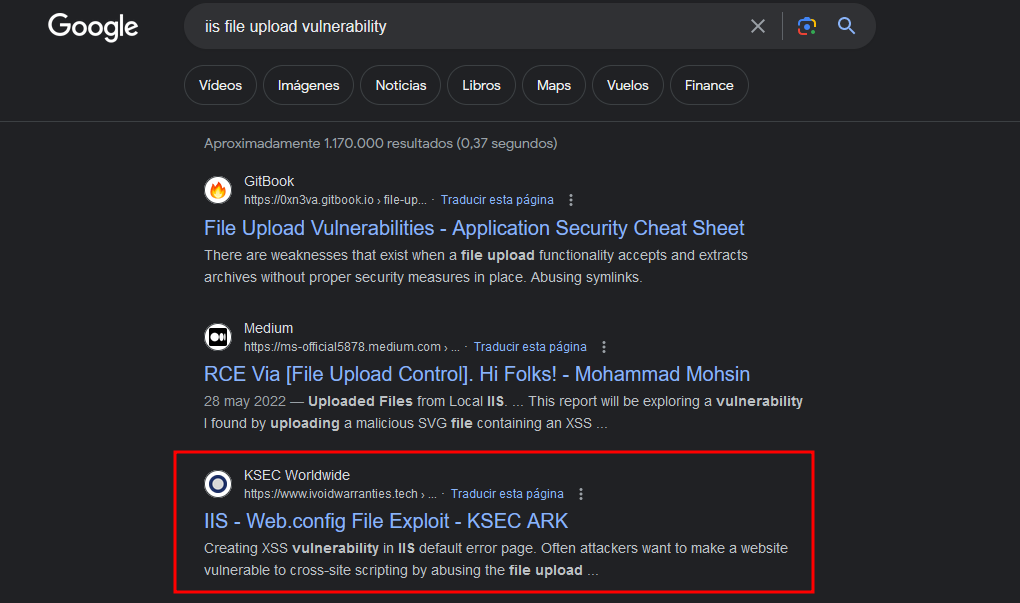Click the KSEC Worldwide favicon
Viewport: 1020px width, 603px height.
click(x=218, y=484)
